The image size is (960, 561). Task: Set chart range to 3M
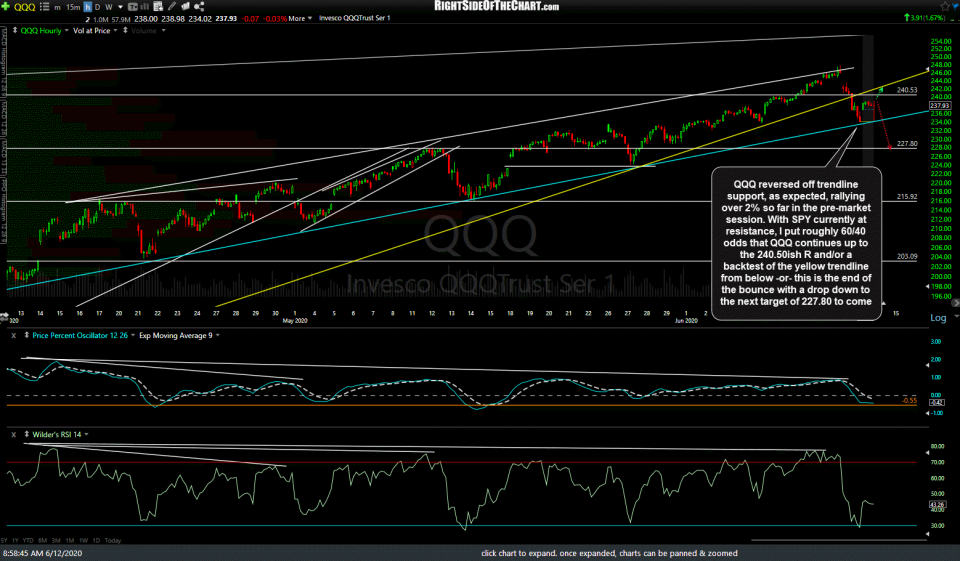[56, 541]
